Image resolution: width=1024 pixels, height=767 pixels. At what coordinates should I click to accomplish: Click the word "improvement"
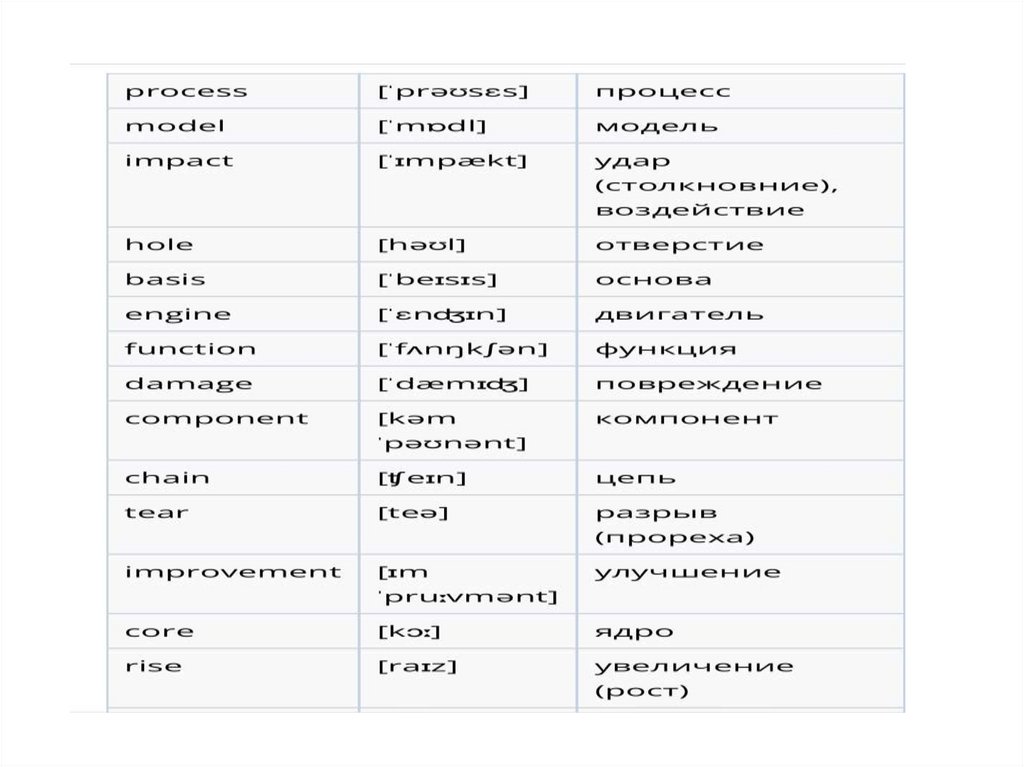[233, 572]
